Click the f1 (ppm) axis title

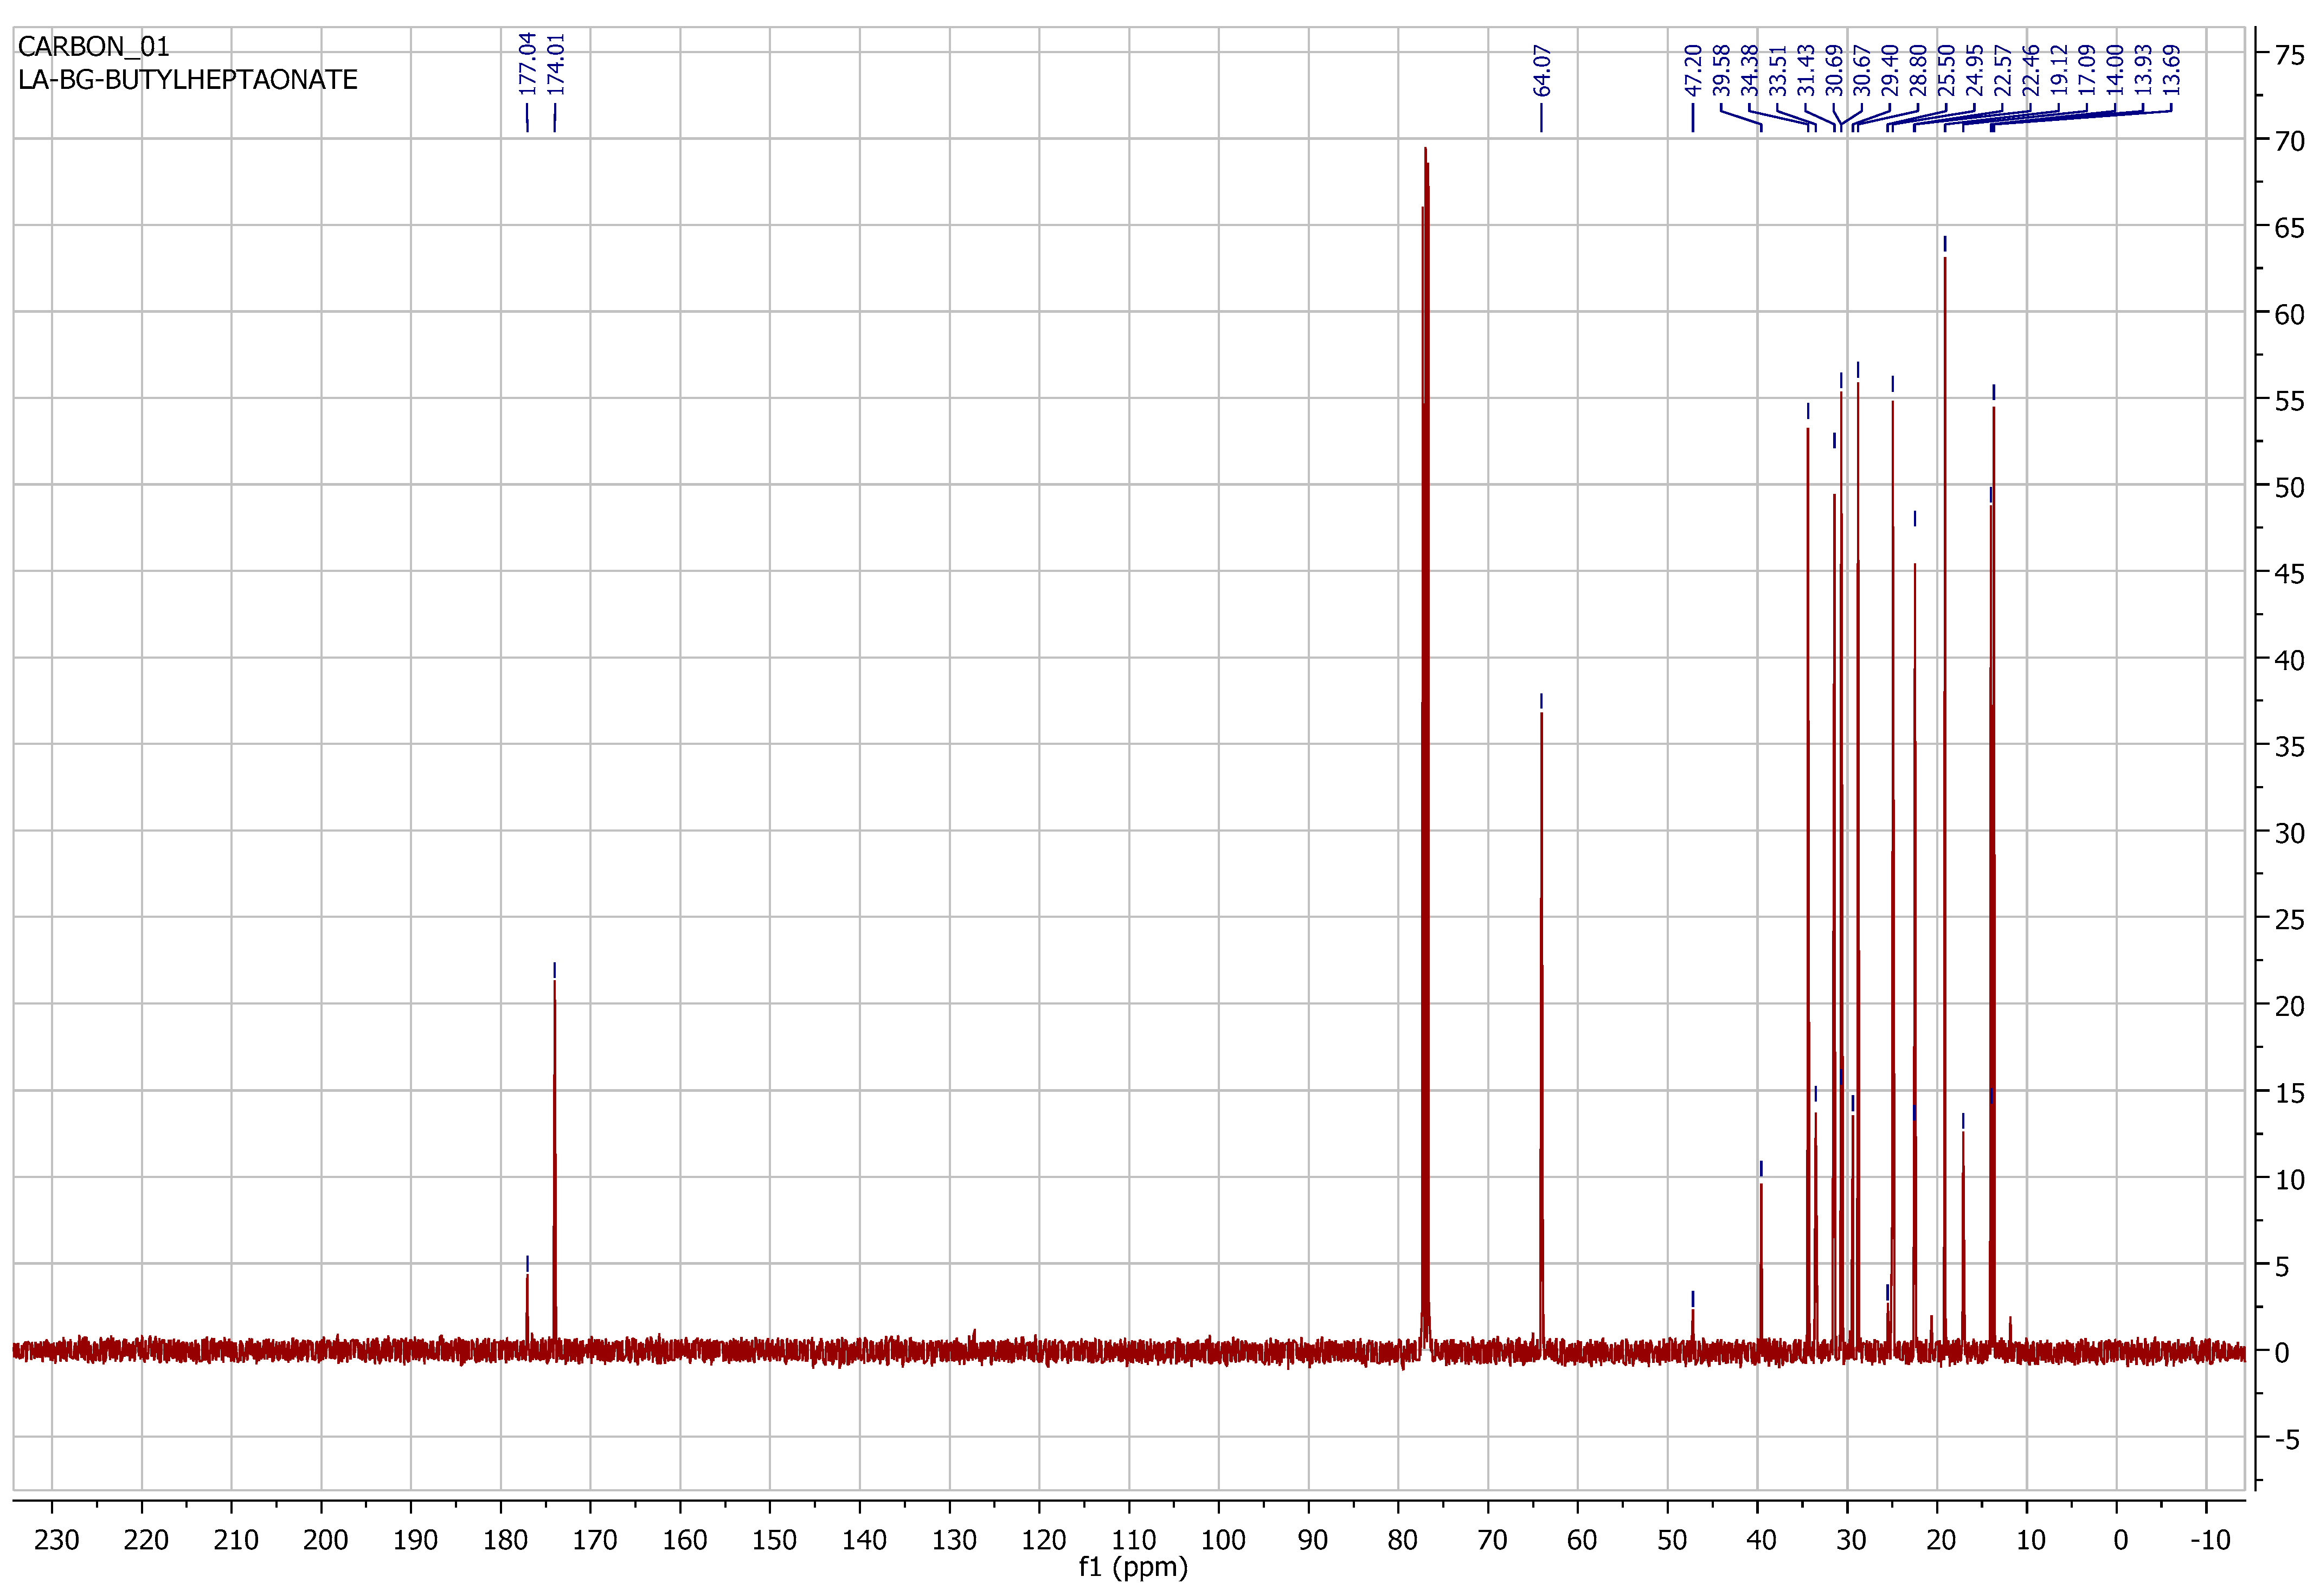pyautogui.click(x=1133, y=1567)
